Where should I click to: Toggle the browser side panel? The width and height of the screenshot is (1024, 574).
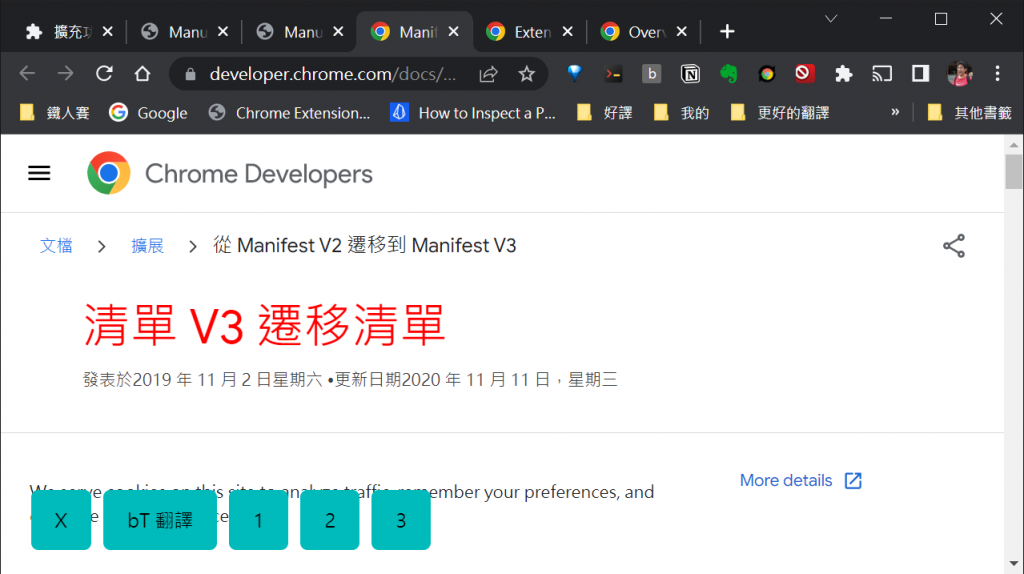click(921, 74)
